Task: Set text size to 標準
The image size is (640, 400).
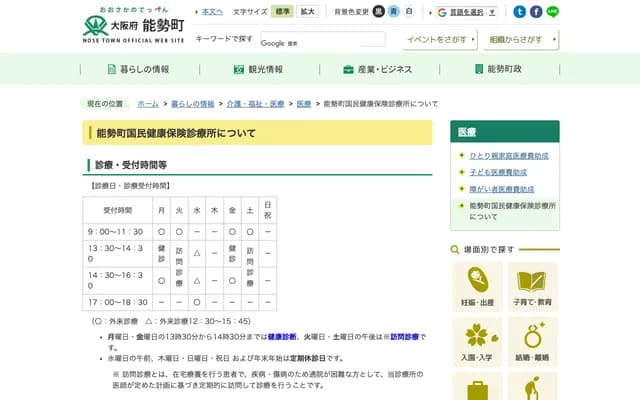Action: pyautogui.click(x=283, y=12)
